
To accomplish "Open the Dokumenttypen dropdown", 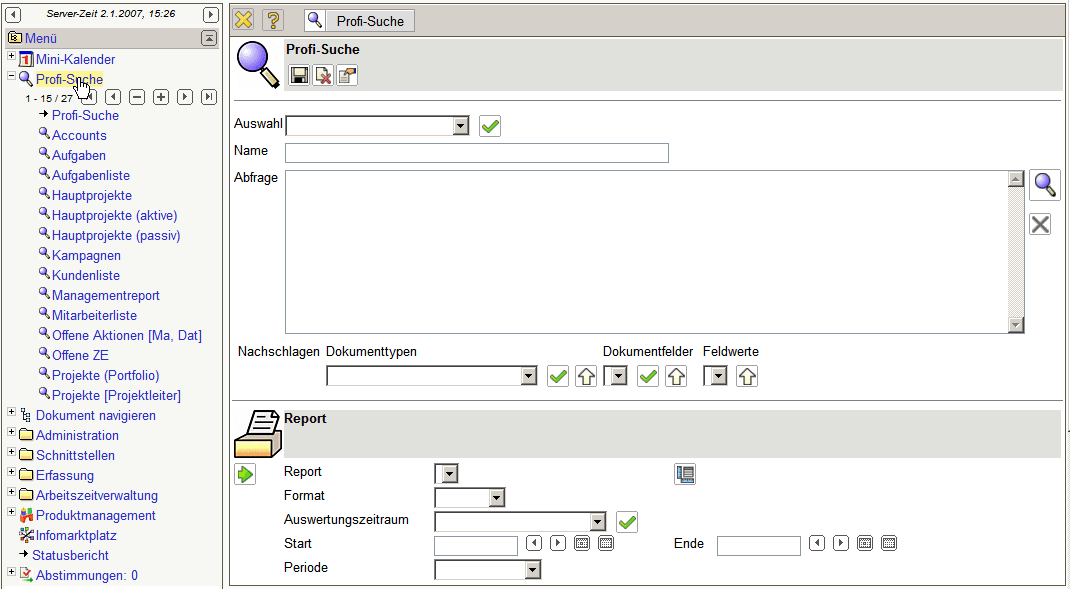I will click(x=529, y=376).
